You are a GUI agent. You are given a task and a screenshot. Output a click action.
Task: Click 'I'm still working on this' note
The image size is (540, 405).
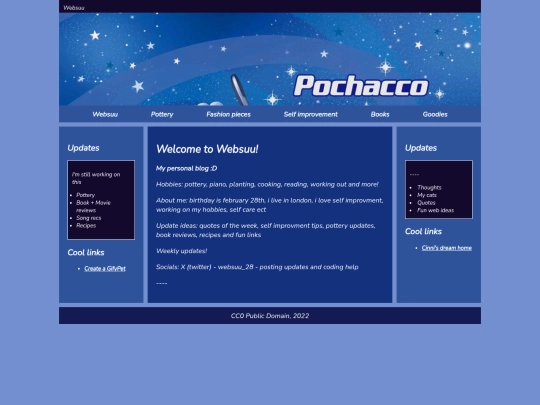pyautogui.click(x=96, y=178)
